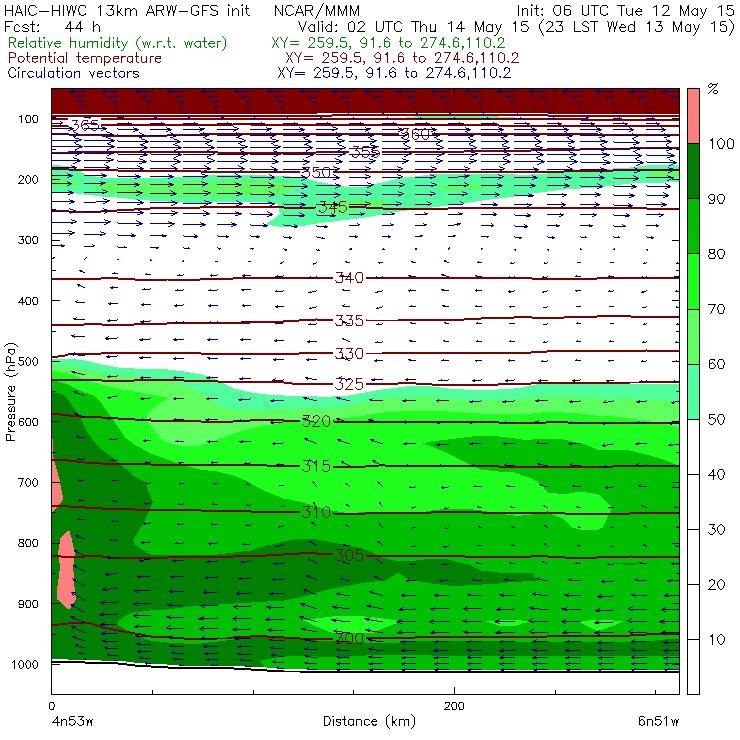Click the '200' distance axis tick label
Viewport: 740px width, 740px height.
coord(454,706)
